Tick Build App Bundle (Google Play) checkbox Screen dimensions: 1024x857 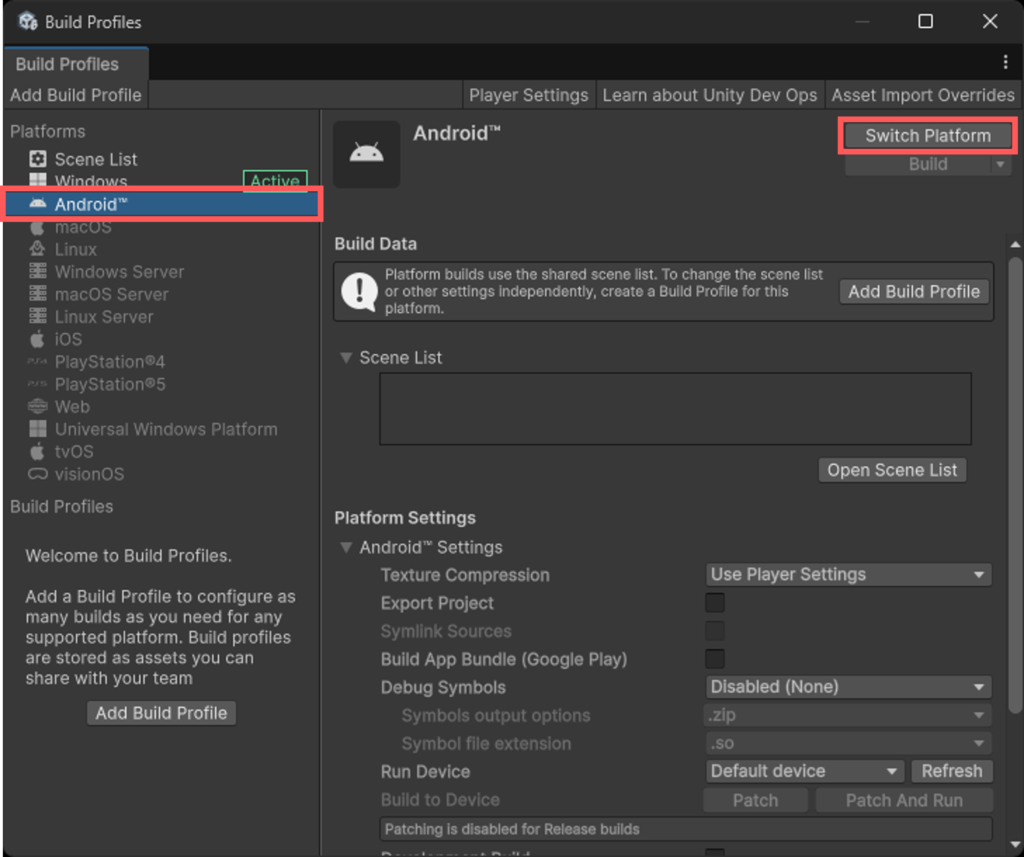click(715, 659)
